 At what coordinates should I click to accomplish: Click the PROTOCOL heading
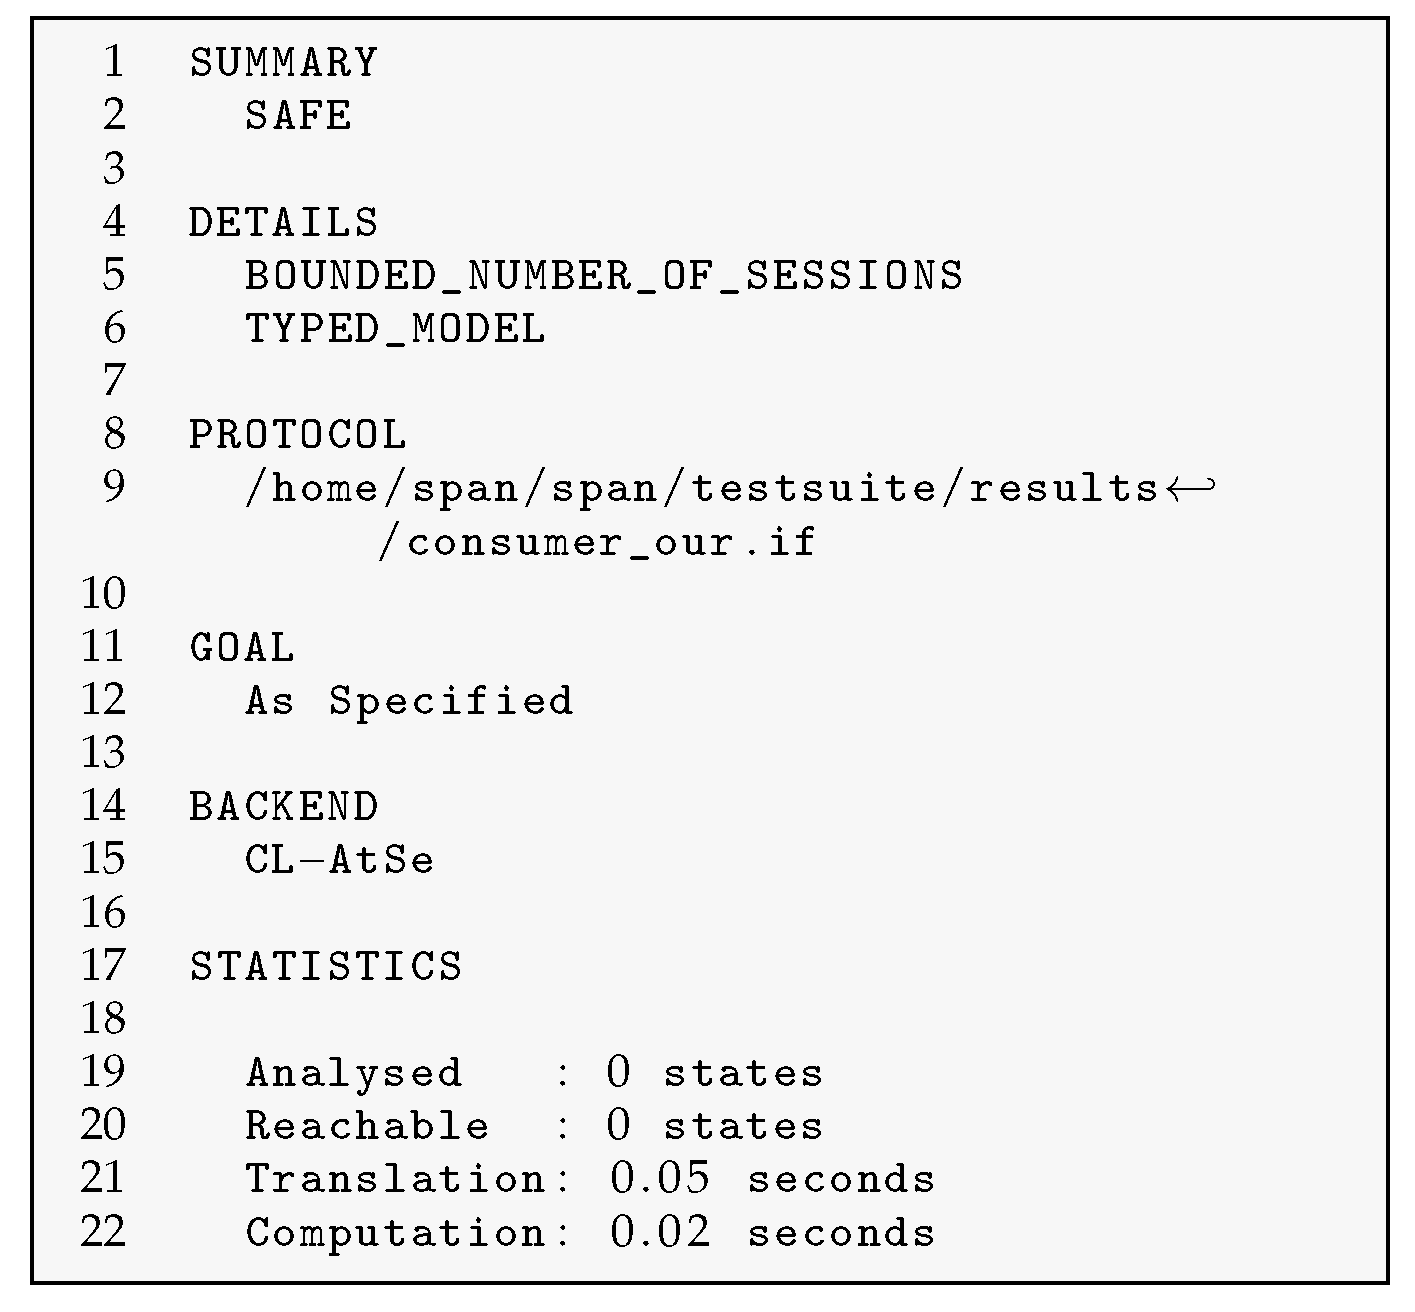[298, 435]
